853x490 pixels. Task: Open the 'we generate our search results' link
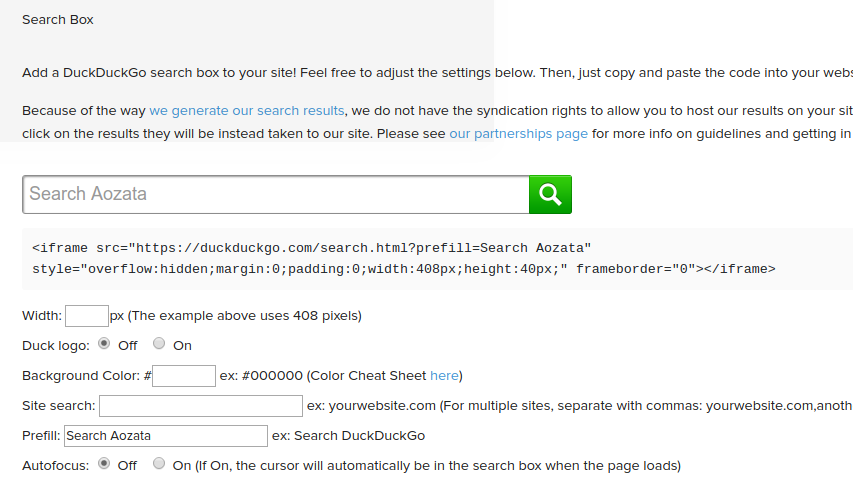[x=246, y=111]
